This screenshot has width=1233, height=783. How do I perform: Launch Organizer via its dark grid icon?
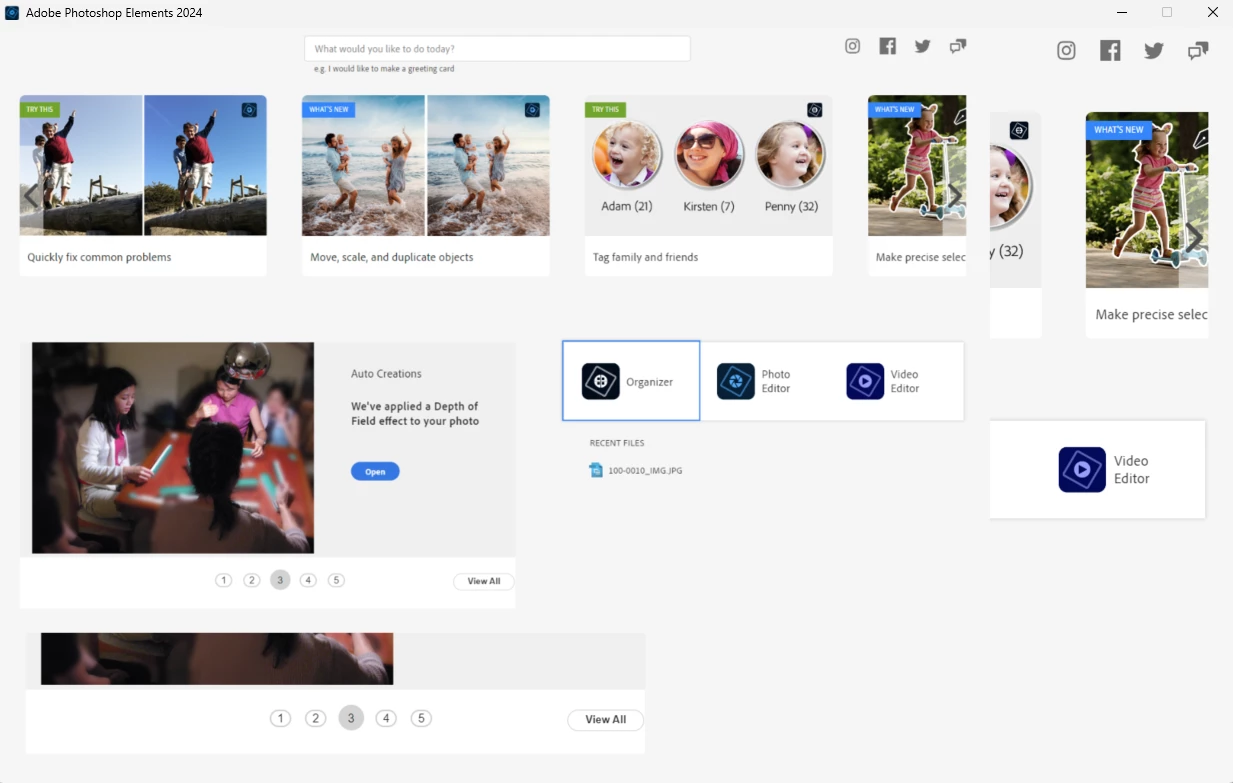coord(601,381)
